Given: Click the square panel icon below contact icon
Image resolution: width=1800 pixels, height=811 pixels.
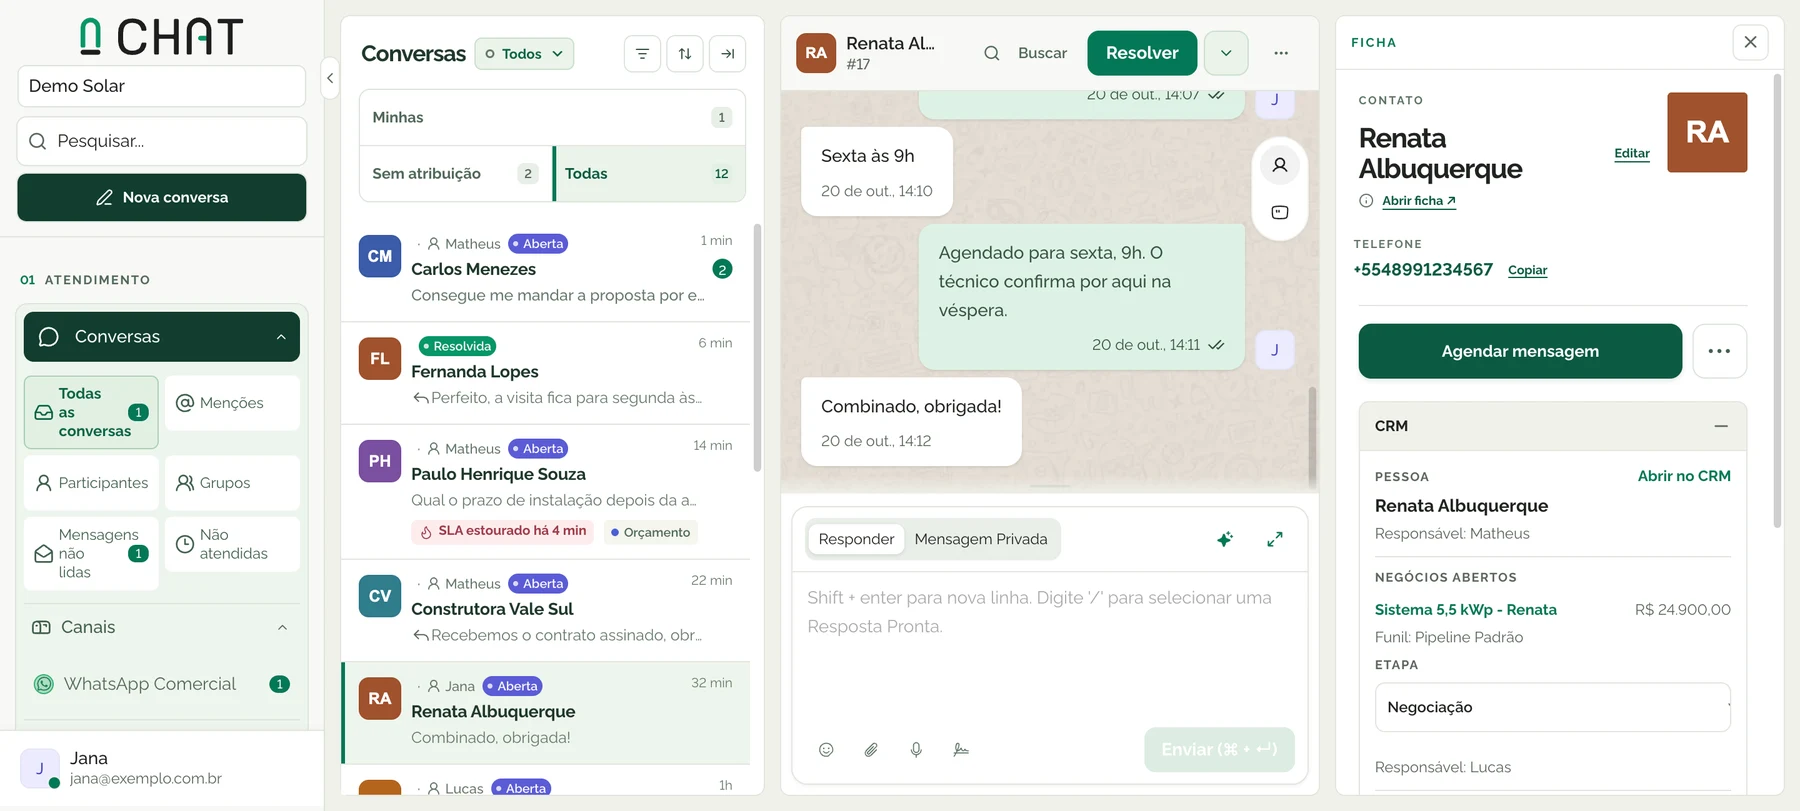Looking at the screenshot, I should (1280, 212).
